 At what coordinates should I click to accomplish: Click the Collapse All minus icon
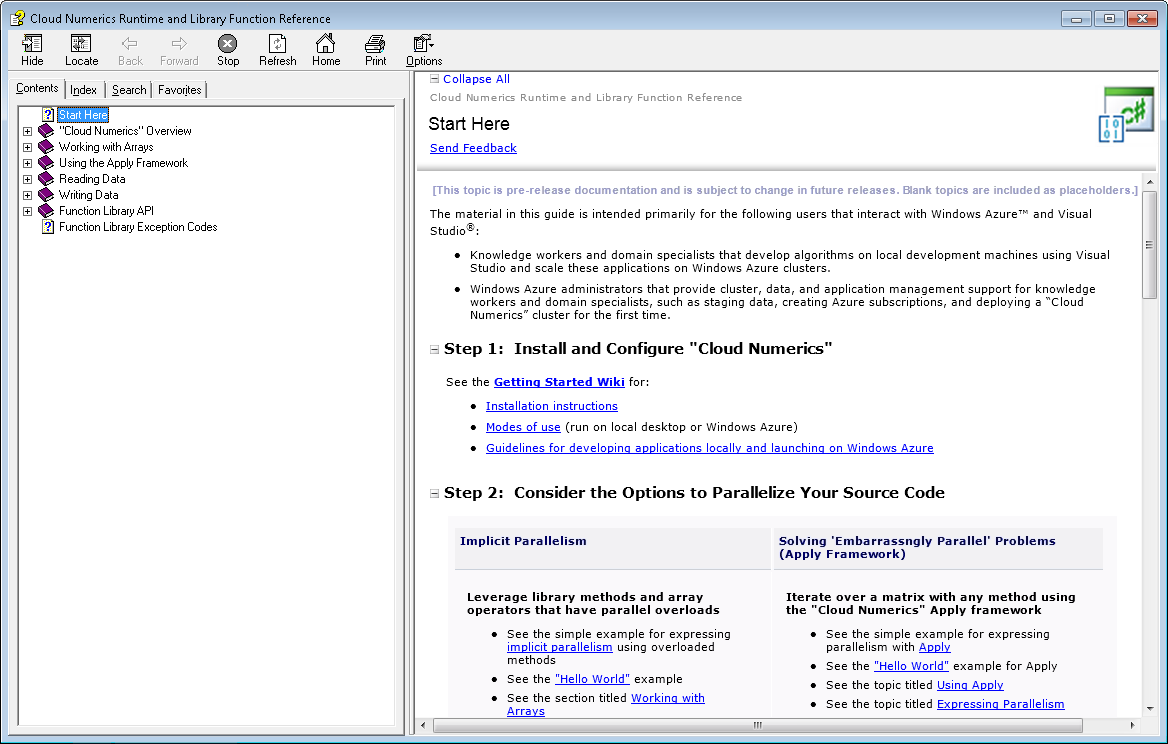click(434, 79)
